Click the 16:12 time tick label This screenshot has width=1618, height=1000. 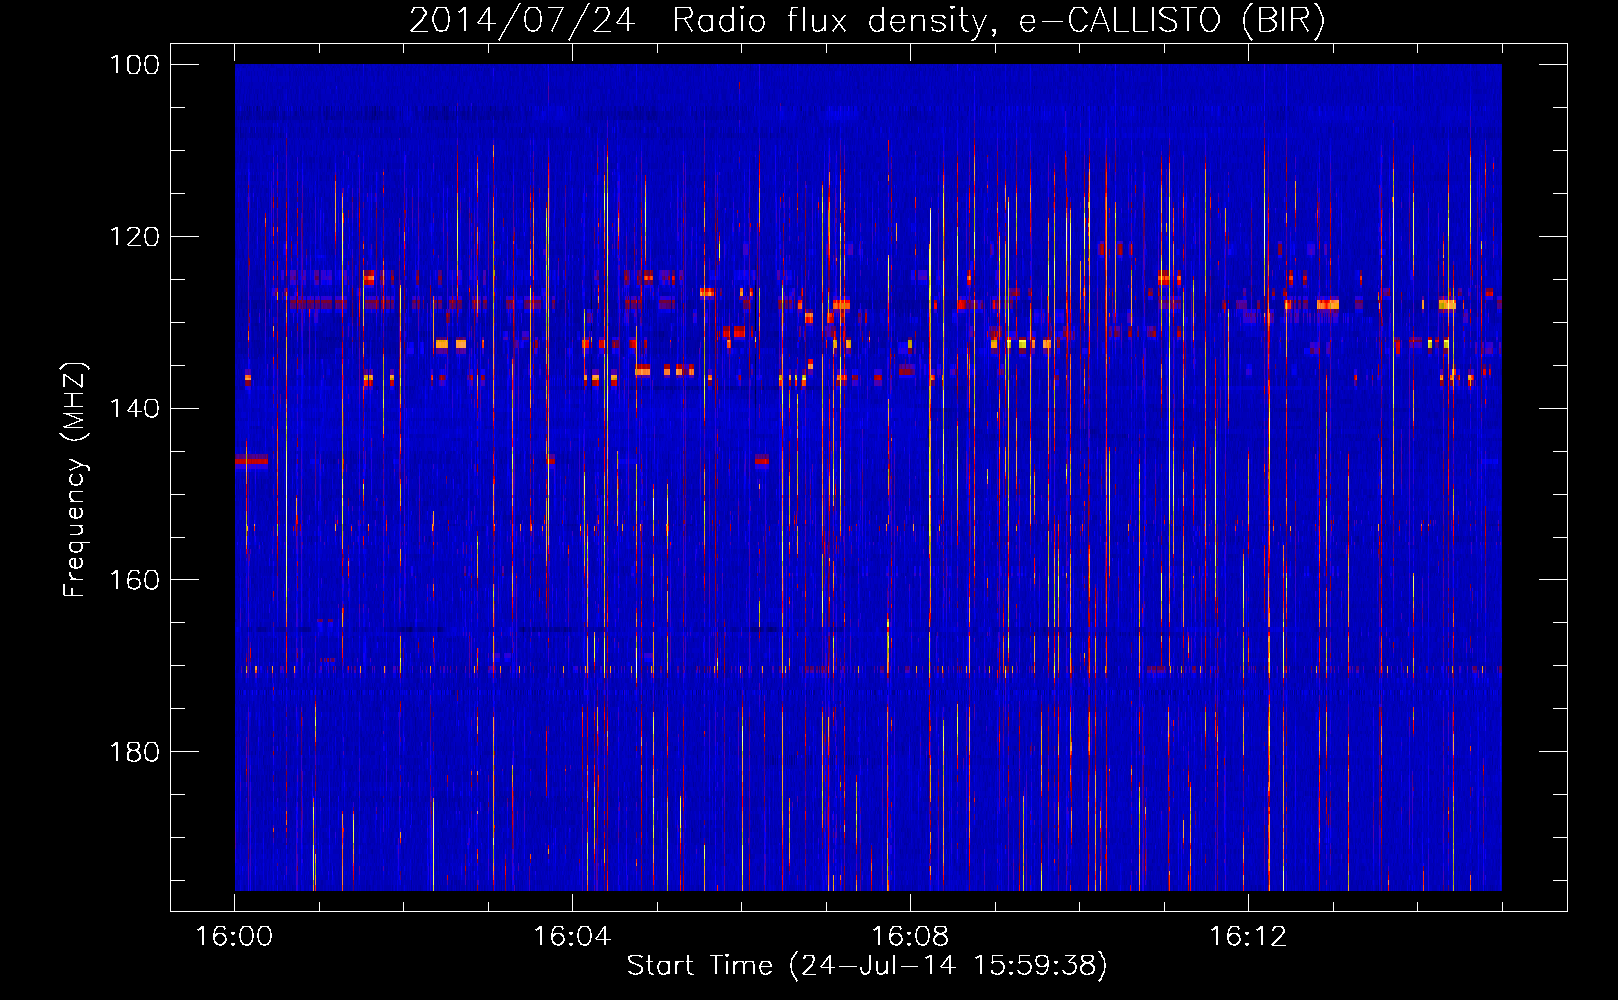pyautogui.click(x=1248, y=937)
